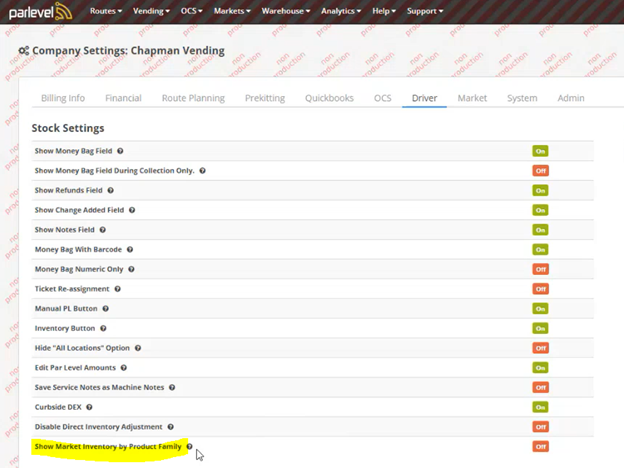
Task: Switch to the Quickbooks tab
Action: [329, 98]
